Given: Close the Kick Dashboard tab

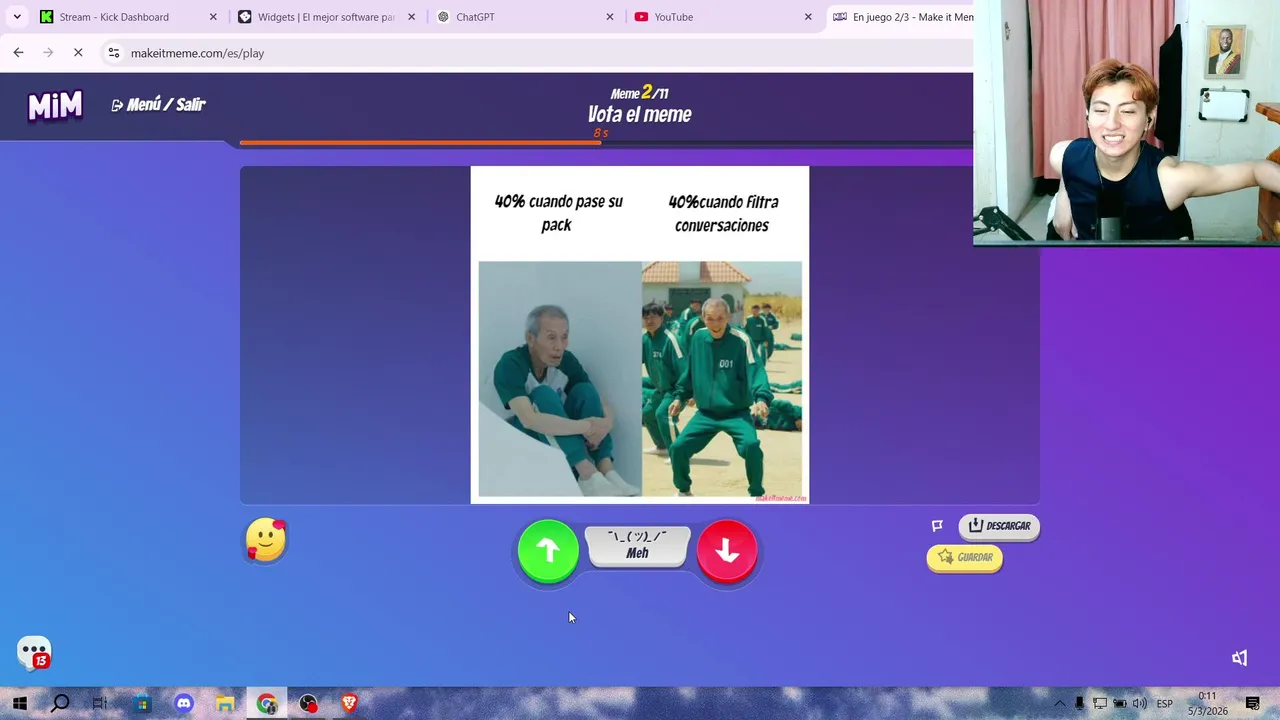Looking at the screenshot, I should click(213, 17).
